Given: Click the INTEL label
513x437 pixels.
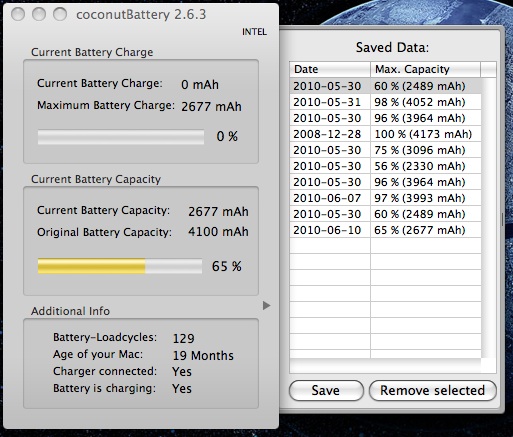Looking at the screenshot, I should [x=254, y=32].
